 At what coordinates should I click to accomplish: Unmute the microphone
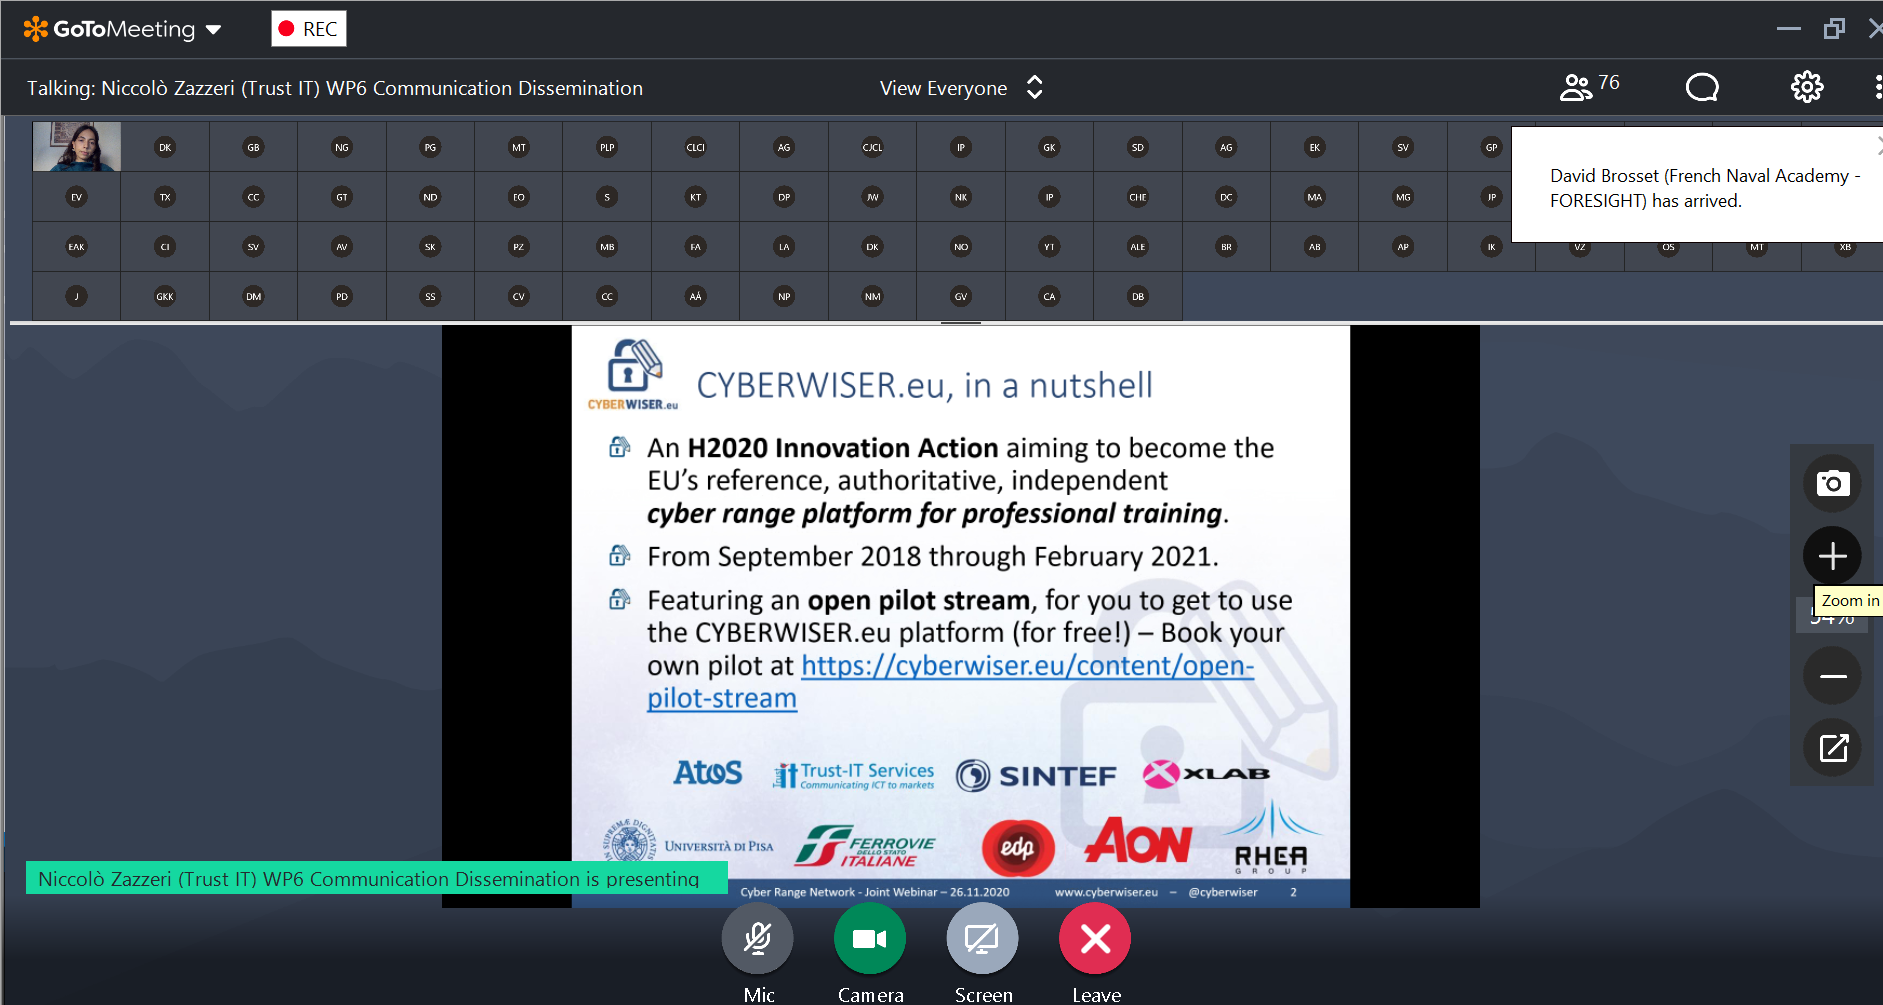coord(758,939)
